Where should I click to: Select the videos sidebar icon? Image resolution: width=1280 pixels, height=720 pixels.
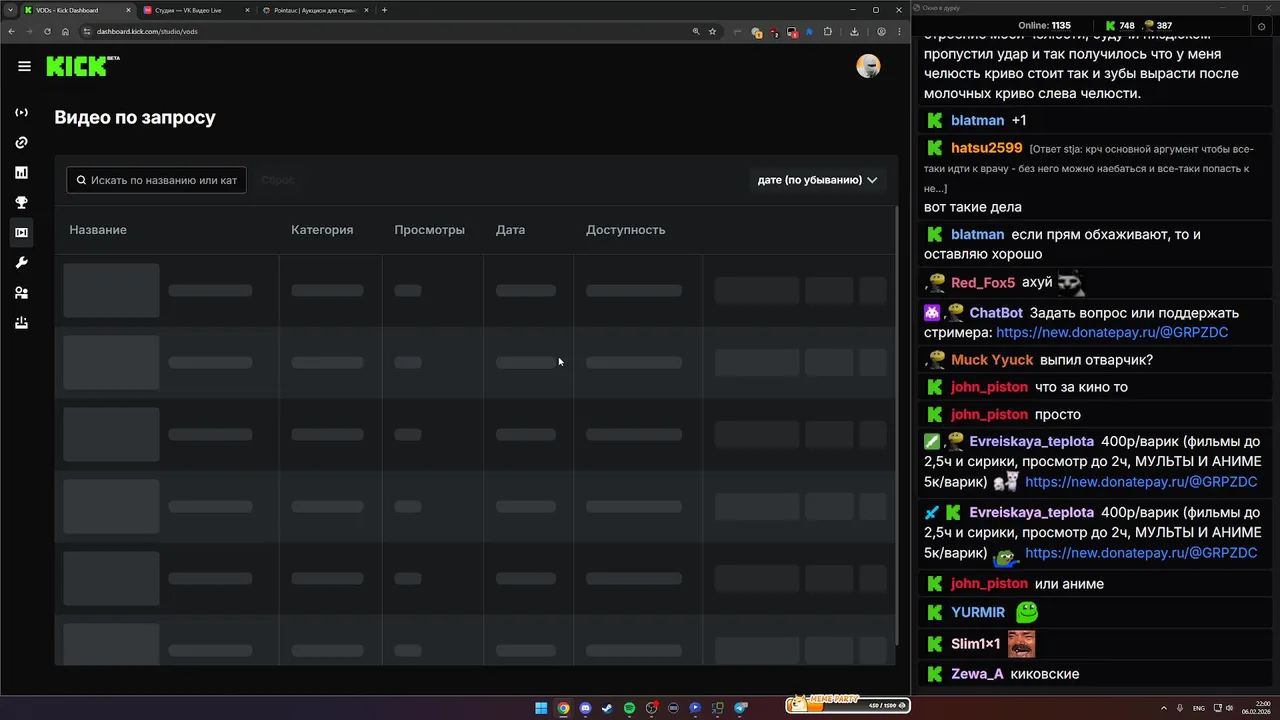(21, 232)
